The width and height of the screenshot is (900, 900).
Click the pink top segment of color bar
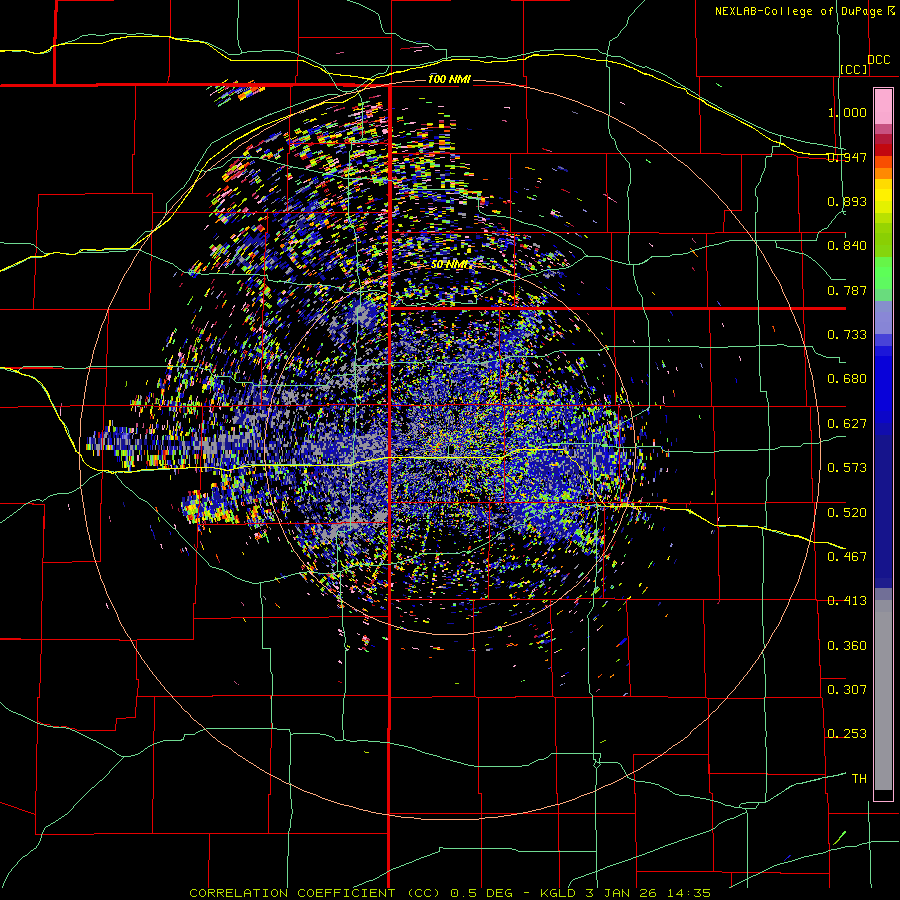click(x=883, y=106)
